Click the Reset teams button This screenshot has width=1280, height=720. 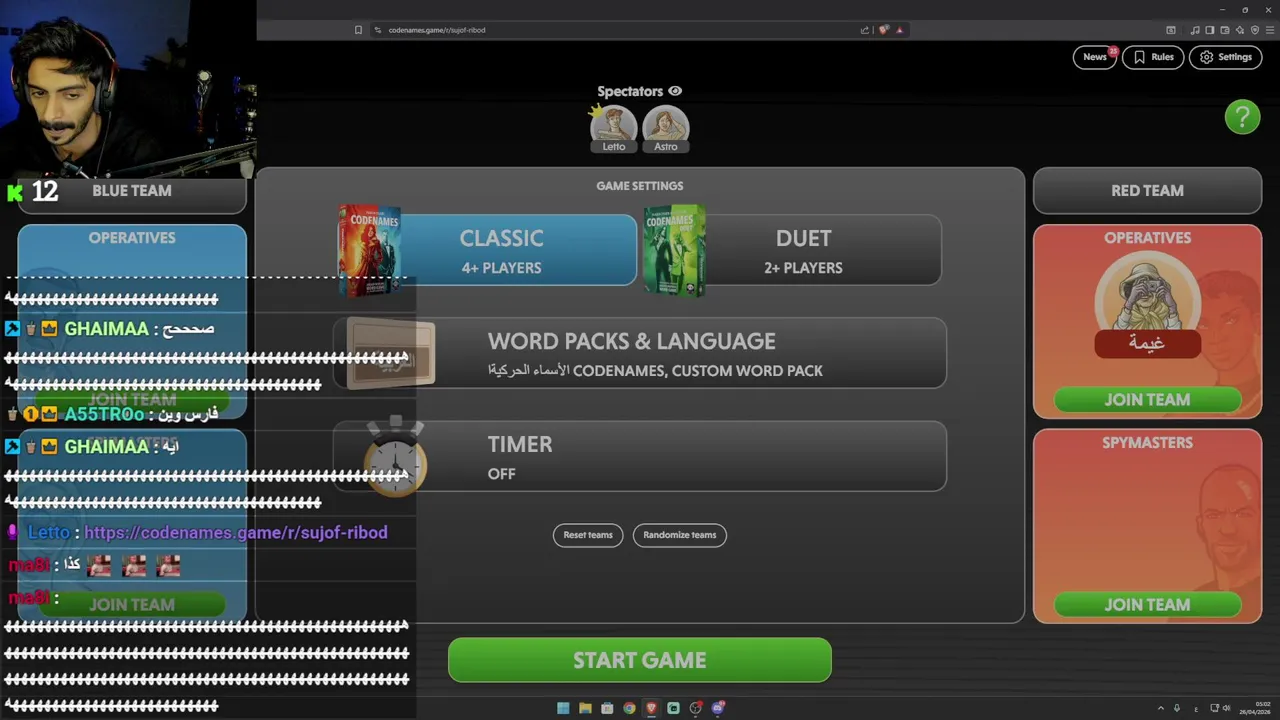(588, 535)
